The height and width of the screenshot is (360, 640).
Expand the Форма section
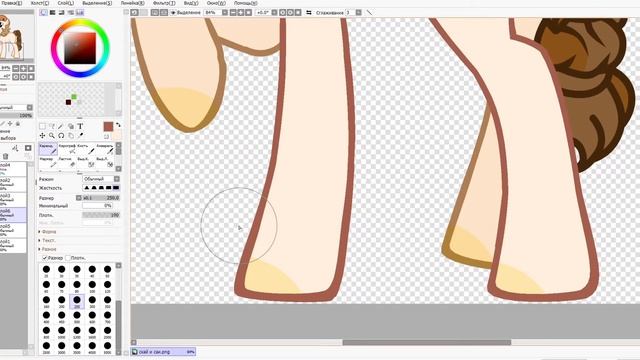click(48, 232)
